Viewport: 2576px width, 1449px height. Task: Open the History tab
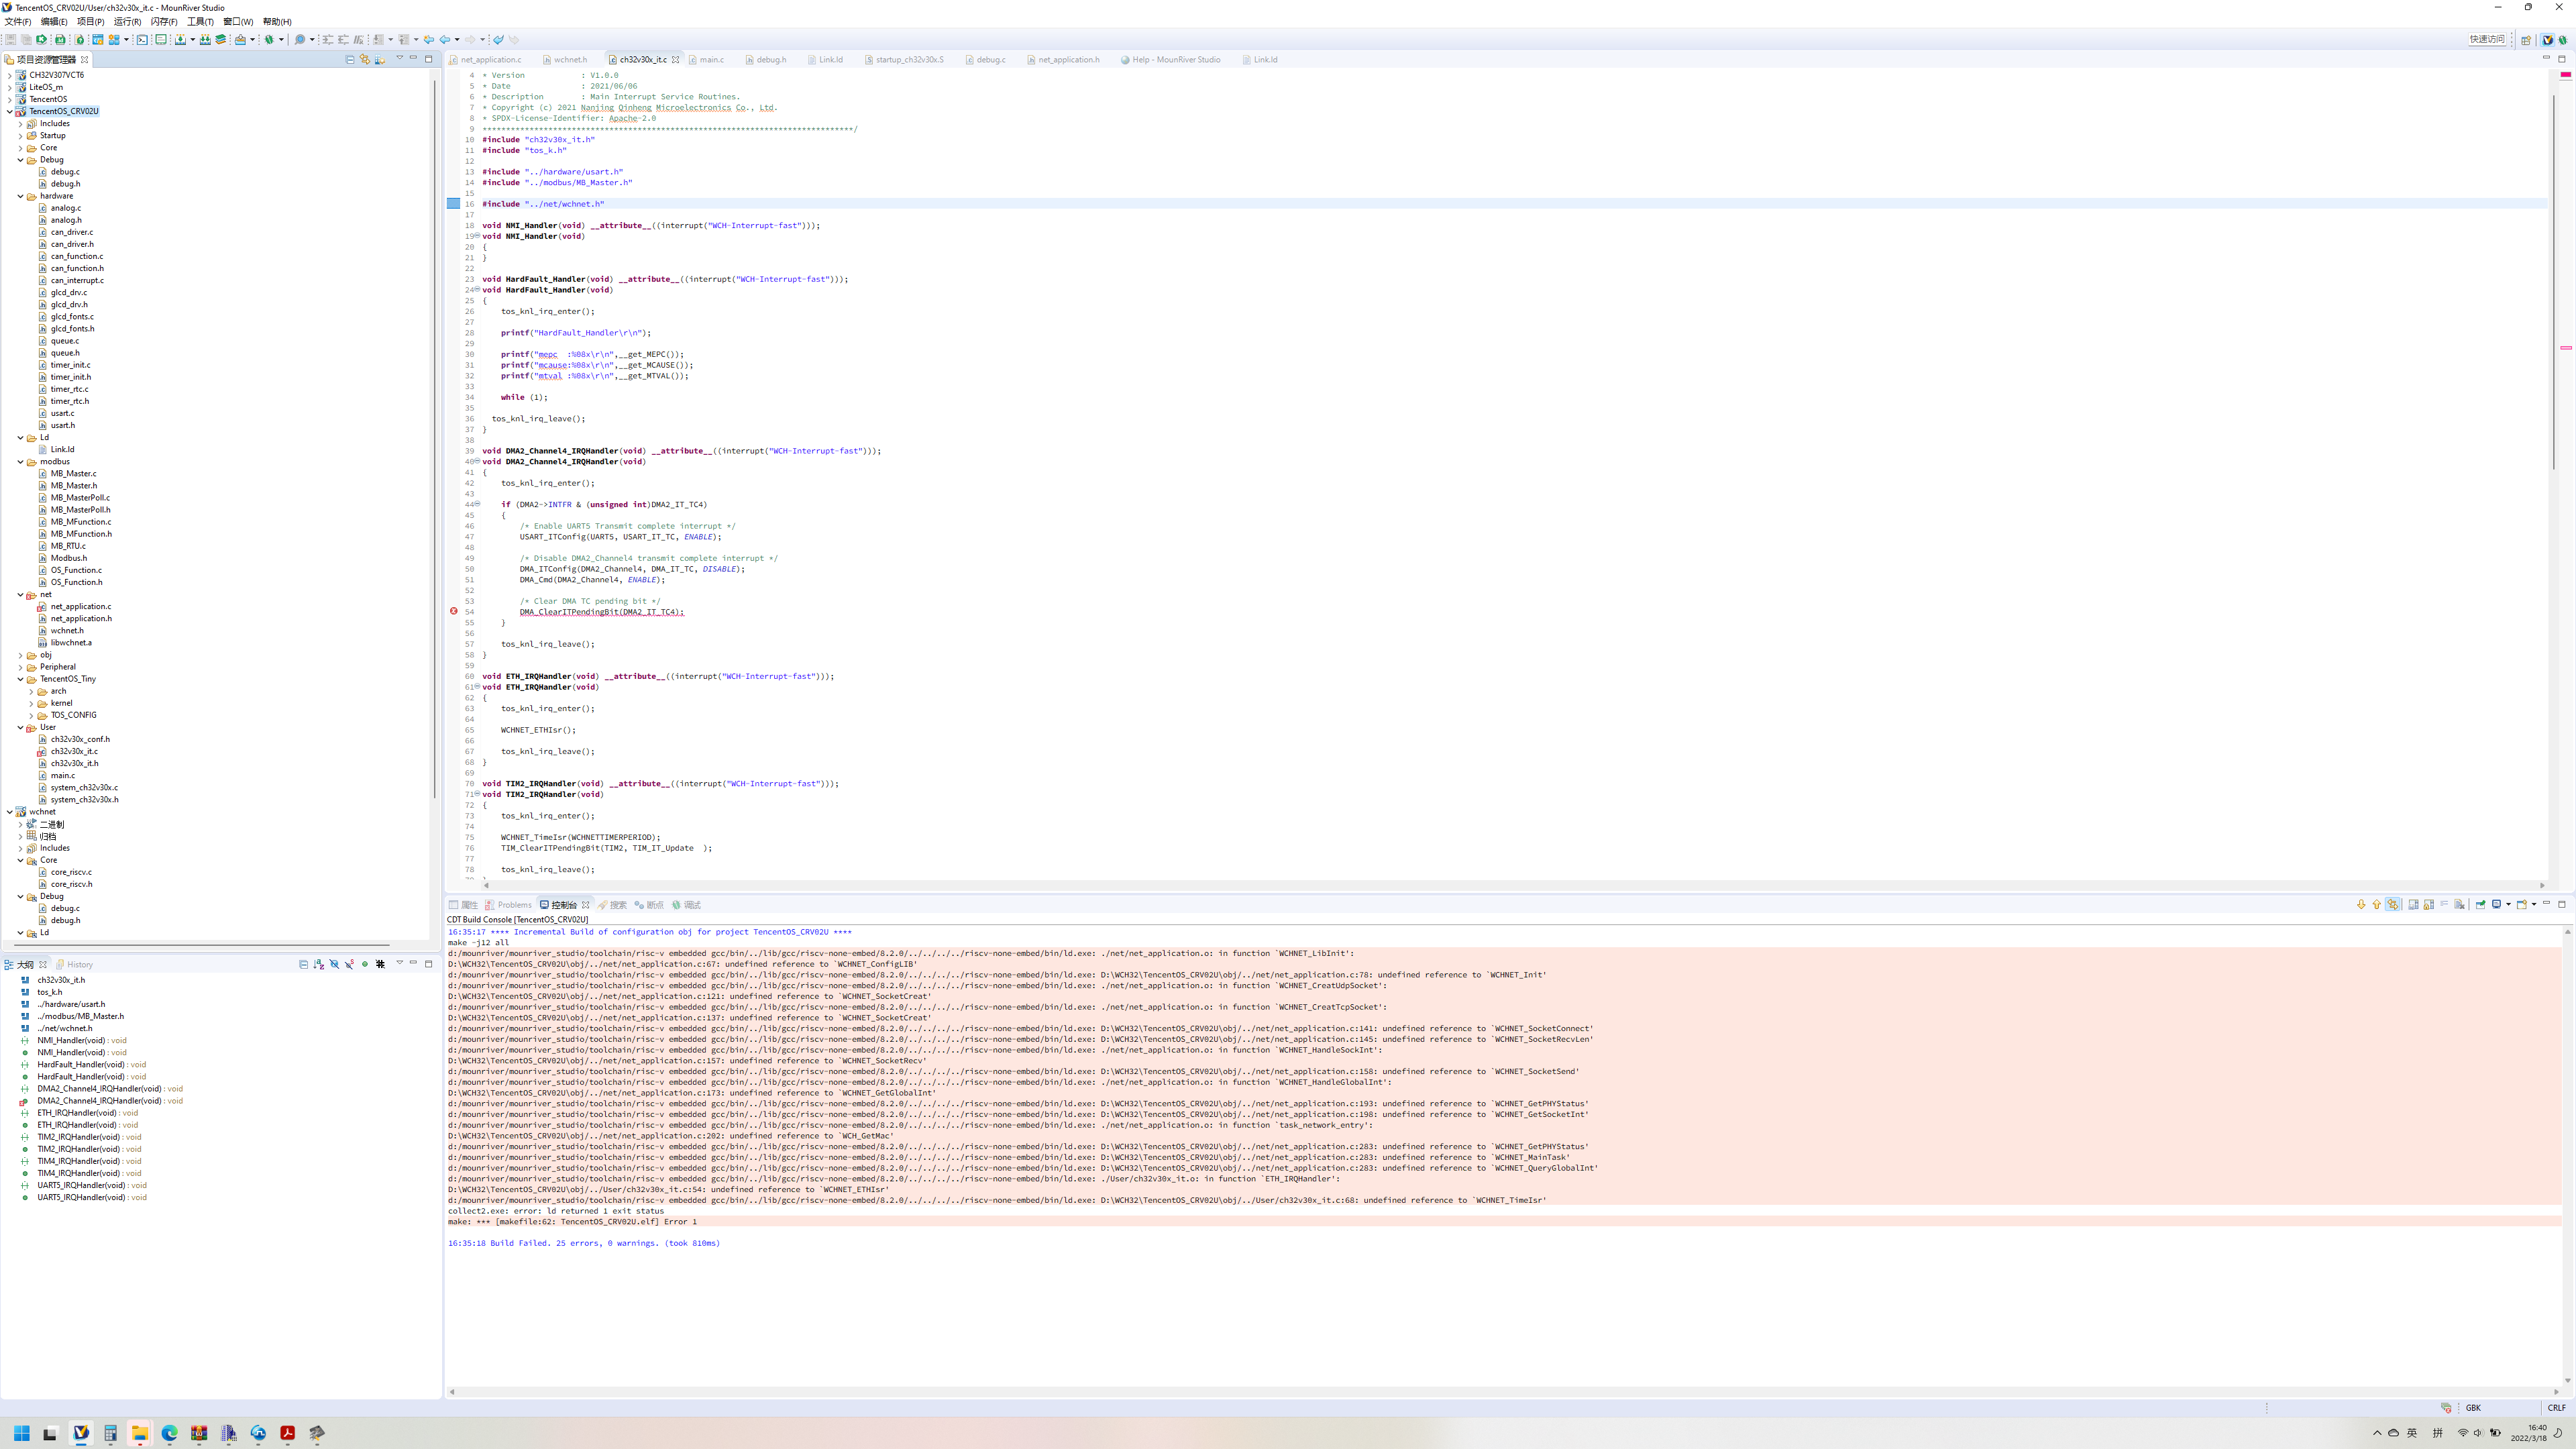pos(75,965)
